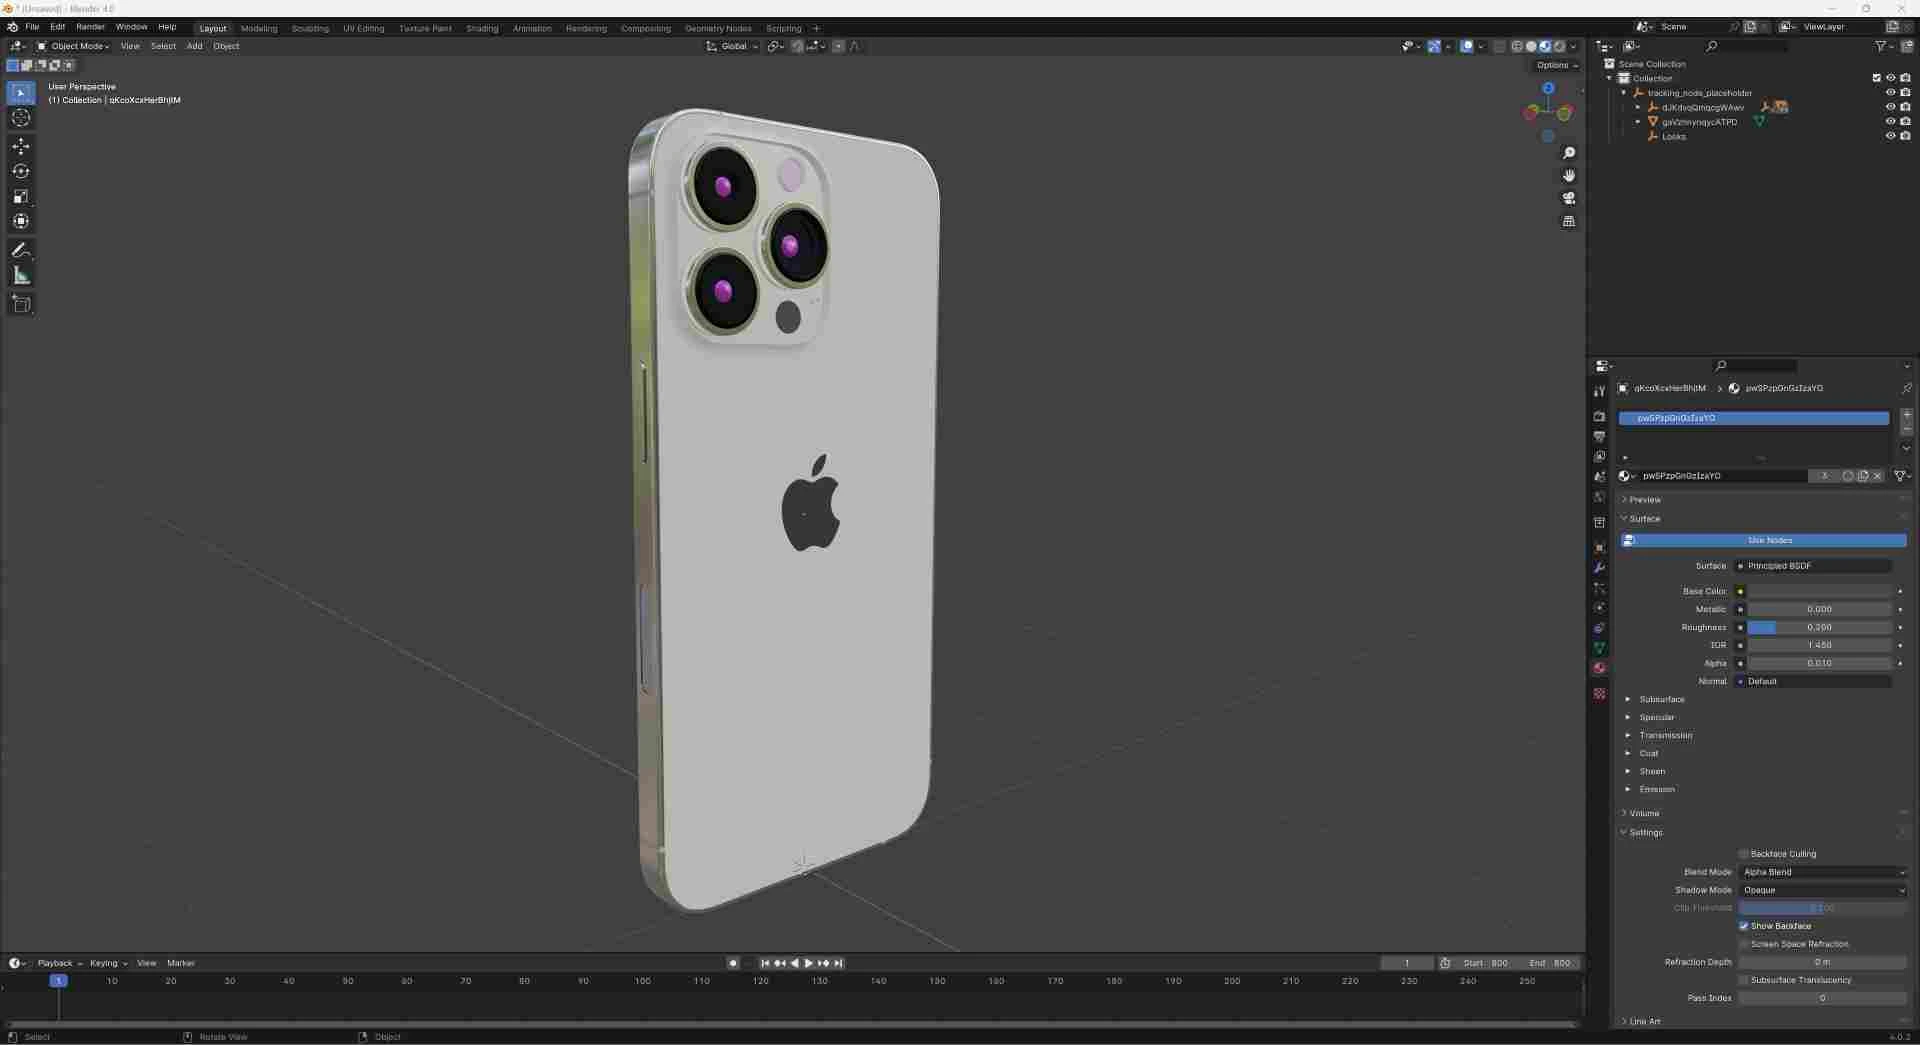Open the Object Data properties tab
Screen dimensions: 1920x1045
1599,648
